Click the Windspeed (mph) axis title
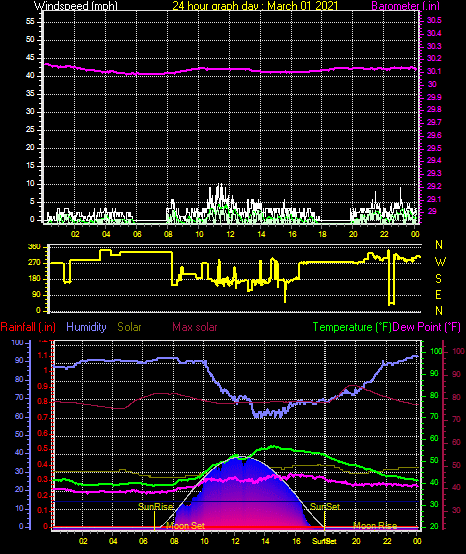Viewport: 466px width, 554px height. click(x=76, y=5)
